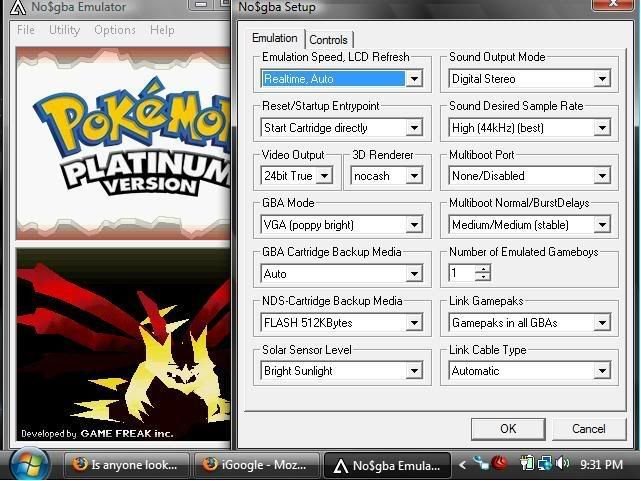Open the volume speaker tray icon
The image size is (641, 481).
[x=563, y=463]
